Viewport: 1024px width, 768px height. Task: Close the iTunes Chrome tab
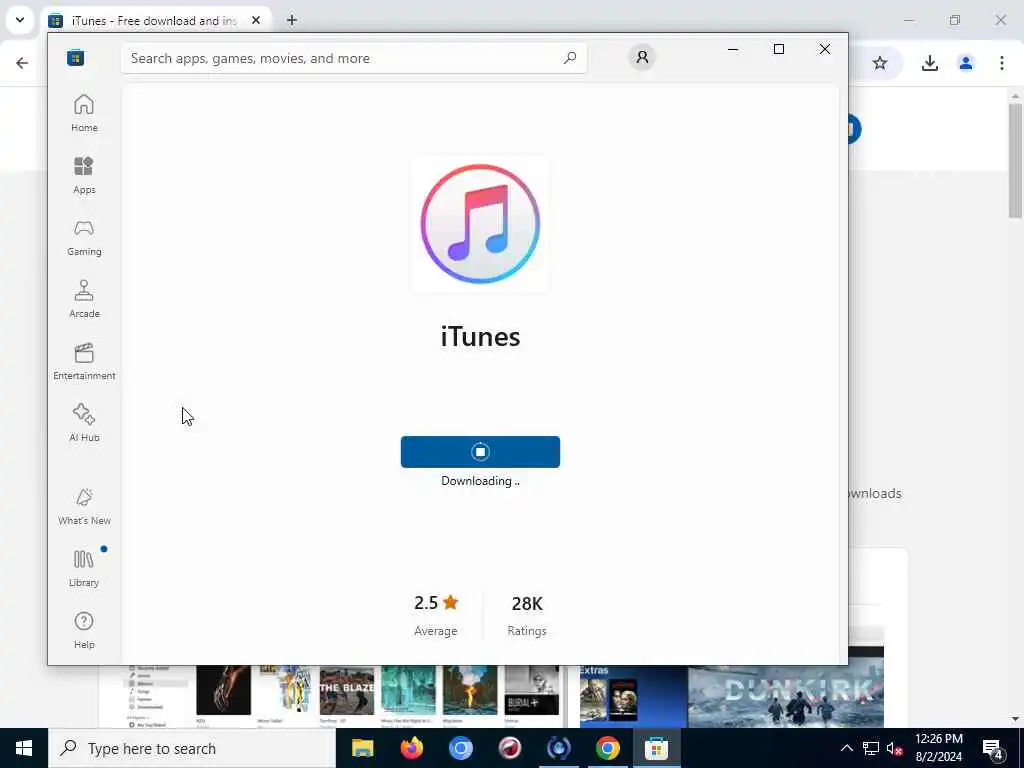click(256, 20)
